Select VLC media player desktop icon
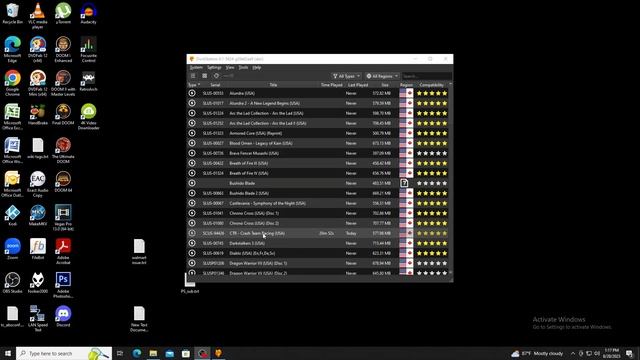Viewport: 640px width, 360px height. 38,16
